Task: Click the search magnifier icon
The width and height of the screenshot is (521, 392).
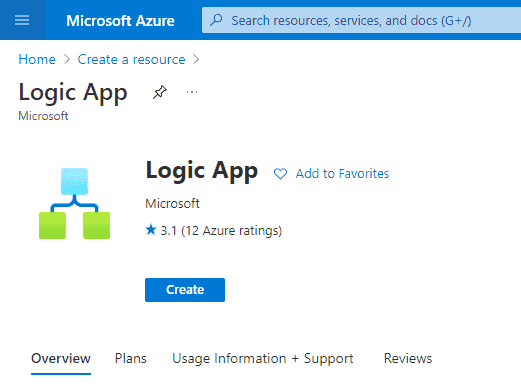Action: [216, 20]
